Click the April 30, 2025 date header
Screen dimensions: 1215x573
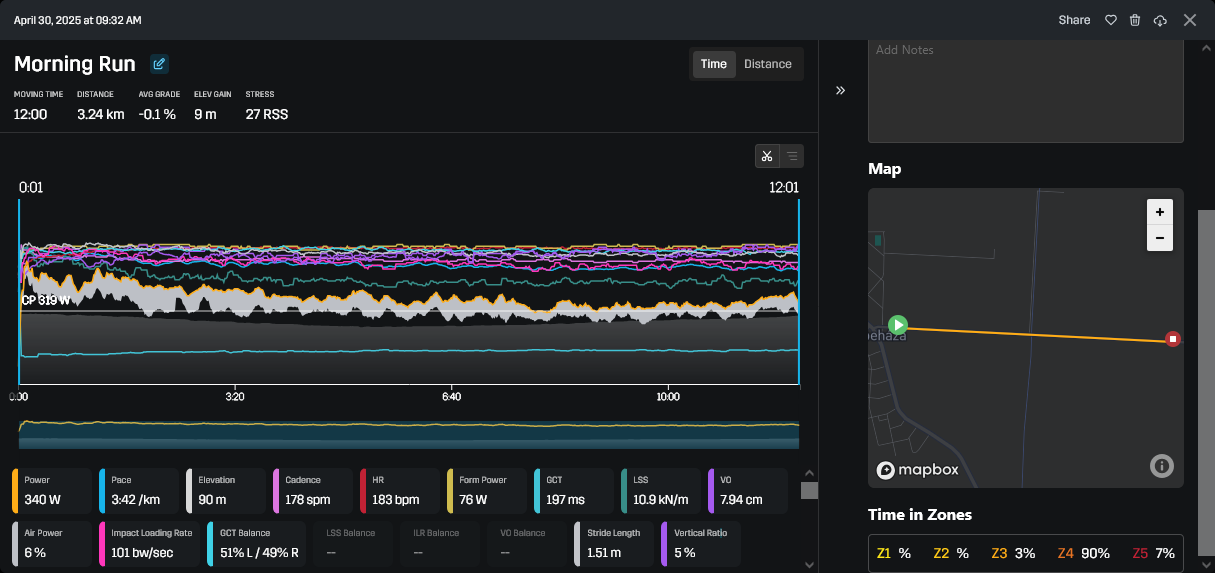click(x=77, y=20)
